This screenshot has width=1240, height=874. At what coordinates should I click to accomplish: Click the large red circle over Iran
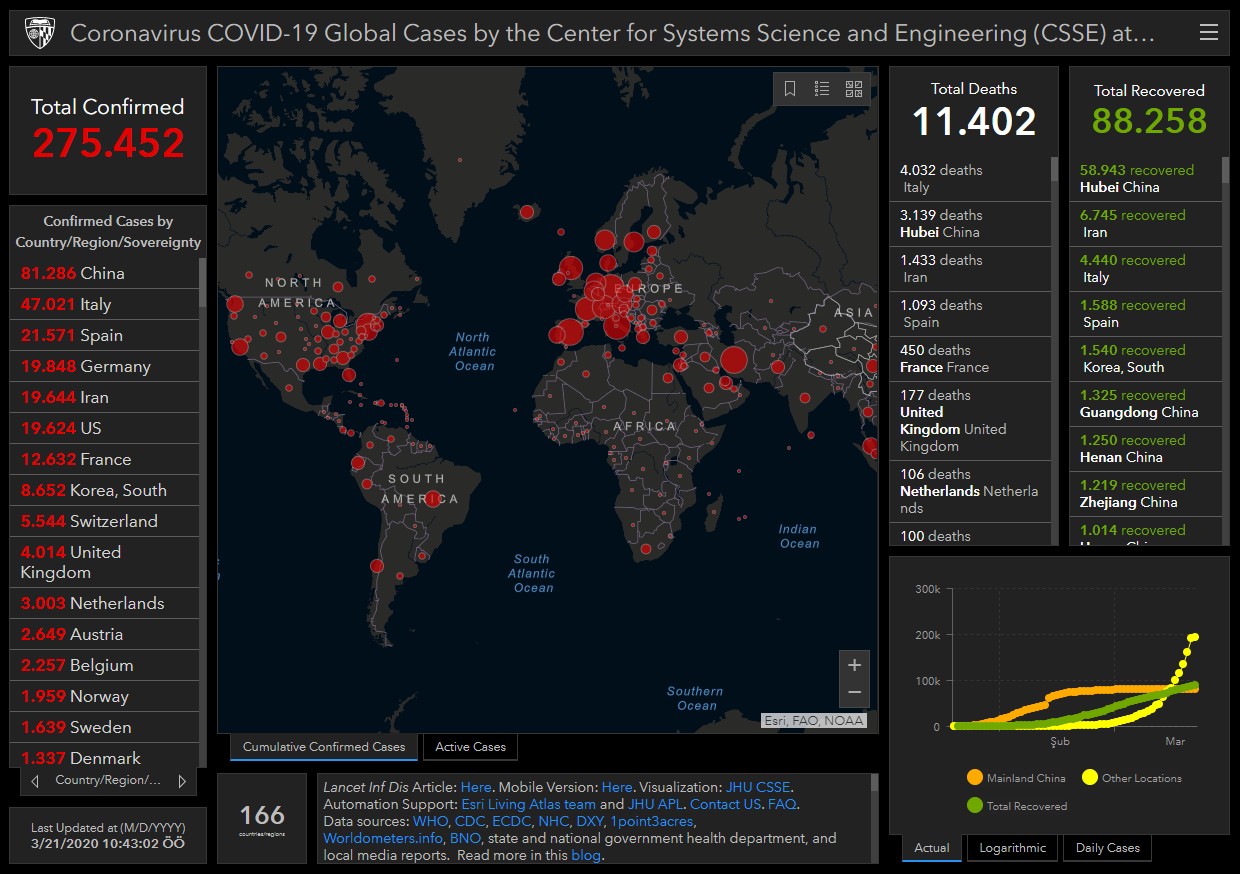tap(733, 361)
